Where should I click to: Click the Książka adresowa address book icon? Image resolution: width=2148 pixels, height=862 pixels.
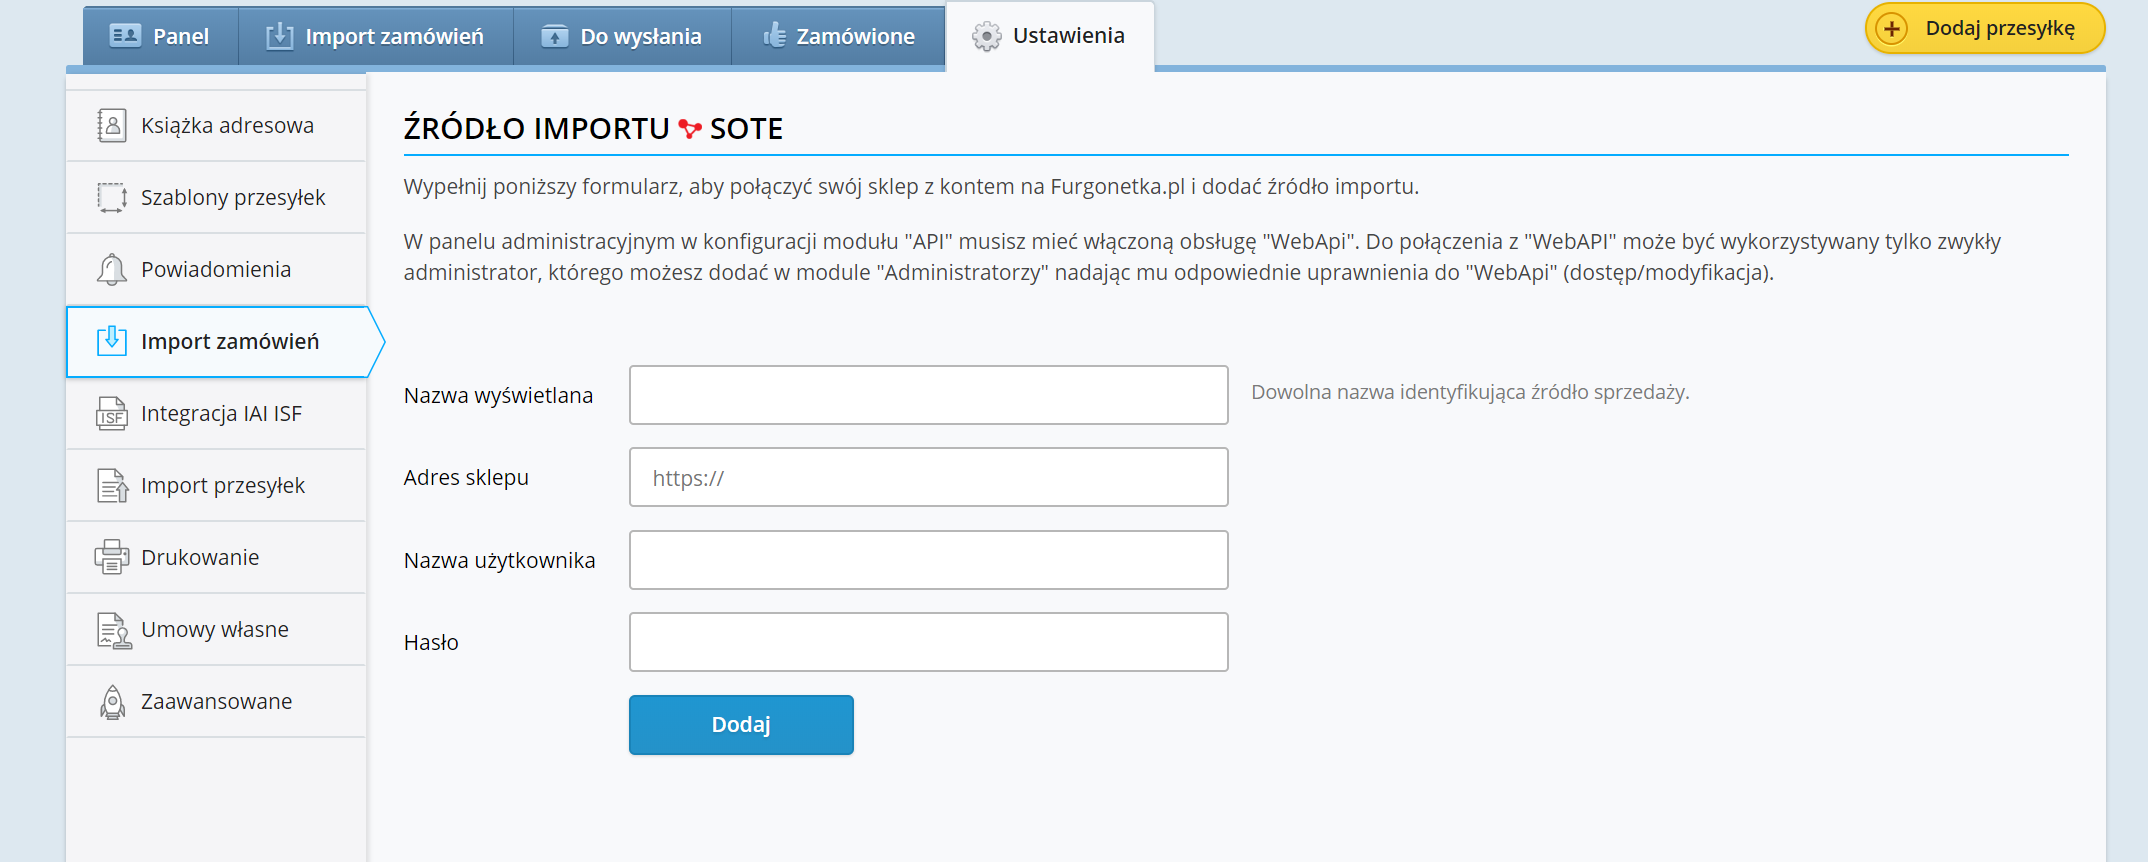tap(112, 126)
